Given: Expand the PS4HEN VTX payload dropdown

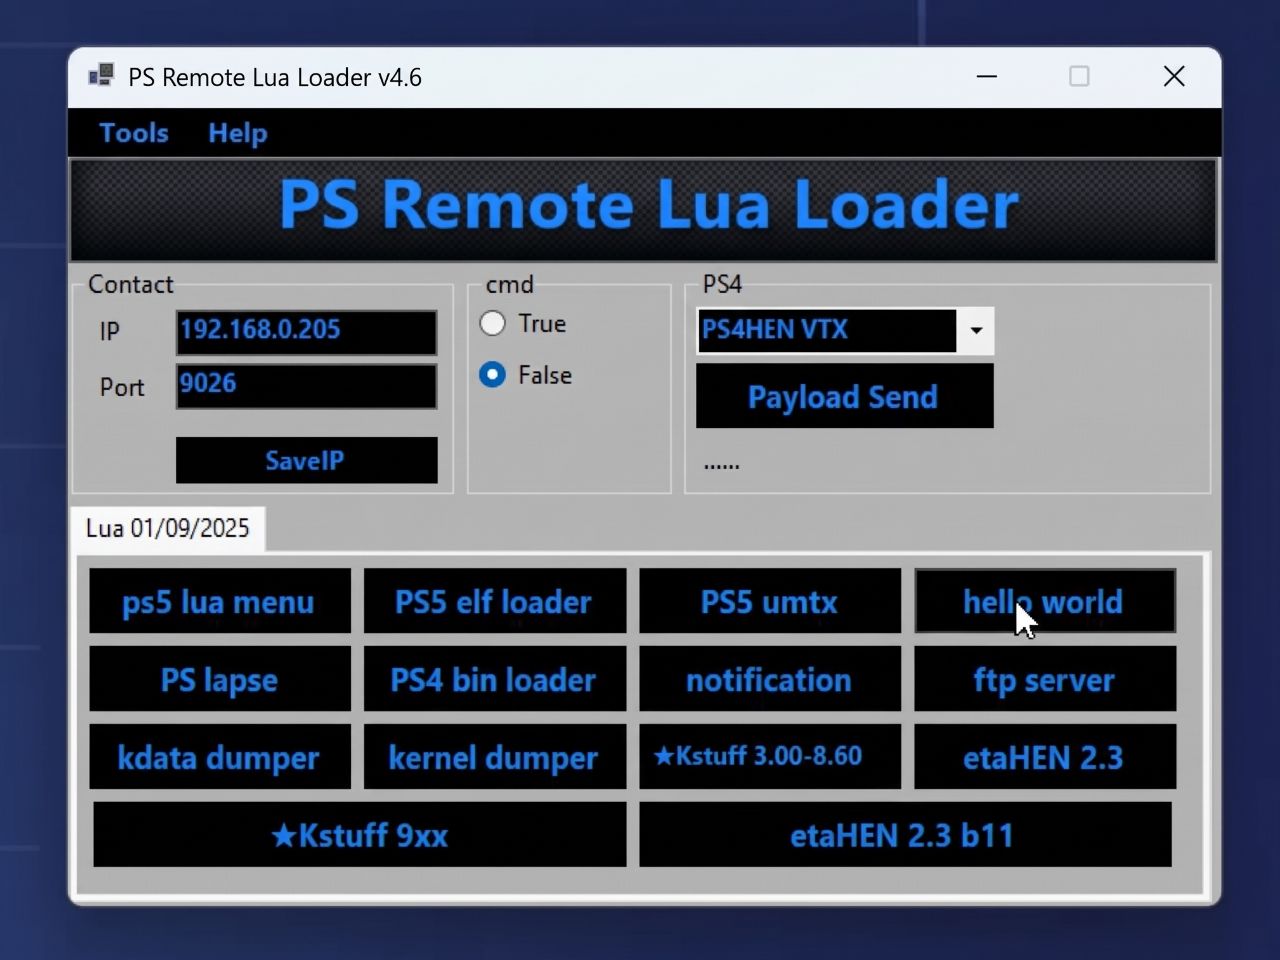Looking at the screenshot, I should [x=975, y=331].
